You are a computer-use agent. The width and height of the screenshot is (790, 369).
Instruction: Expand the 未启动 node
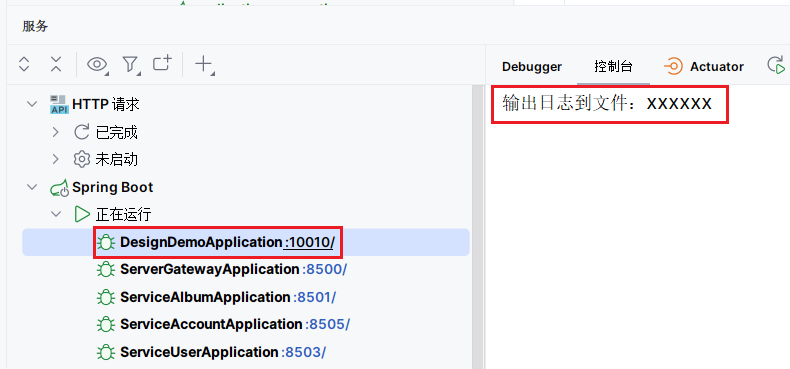coord(56,160)
